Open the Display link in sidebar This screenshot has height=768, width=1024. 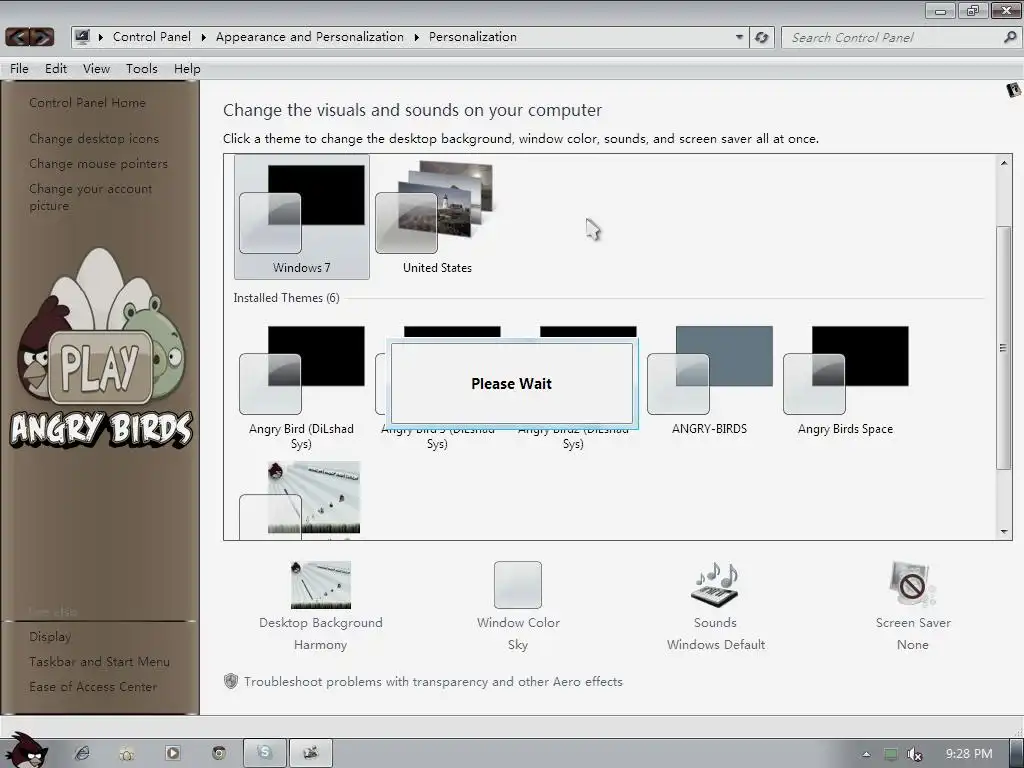50,636
